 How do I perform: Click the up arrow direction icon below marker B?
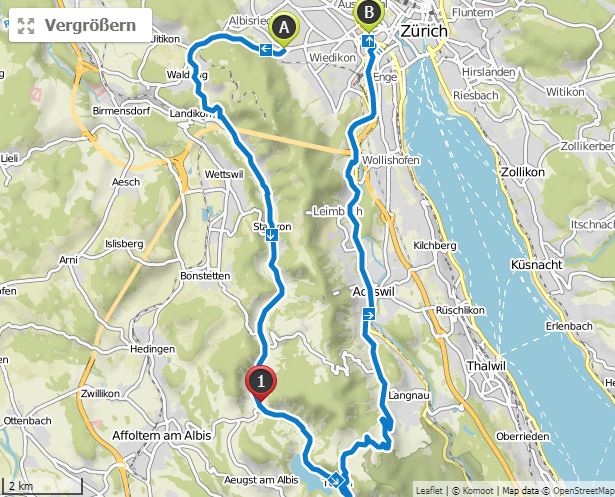tap(368, 40)
